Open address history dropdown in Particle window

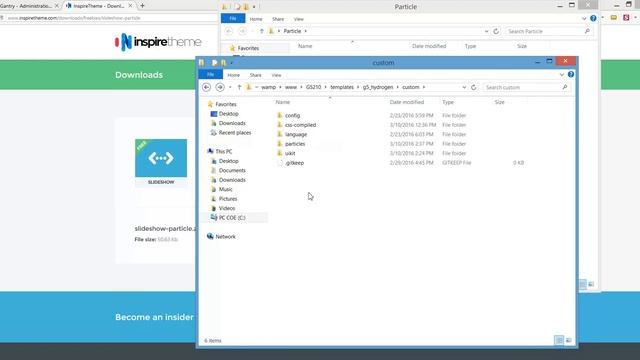coord(487,31)
